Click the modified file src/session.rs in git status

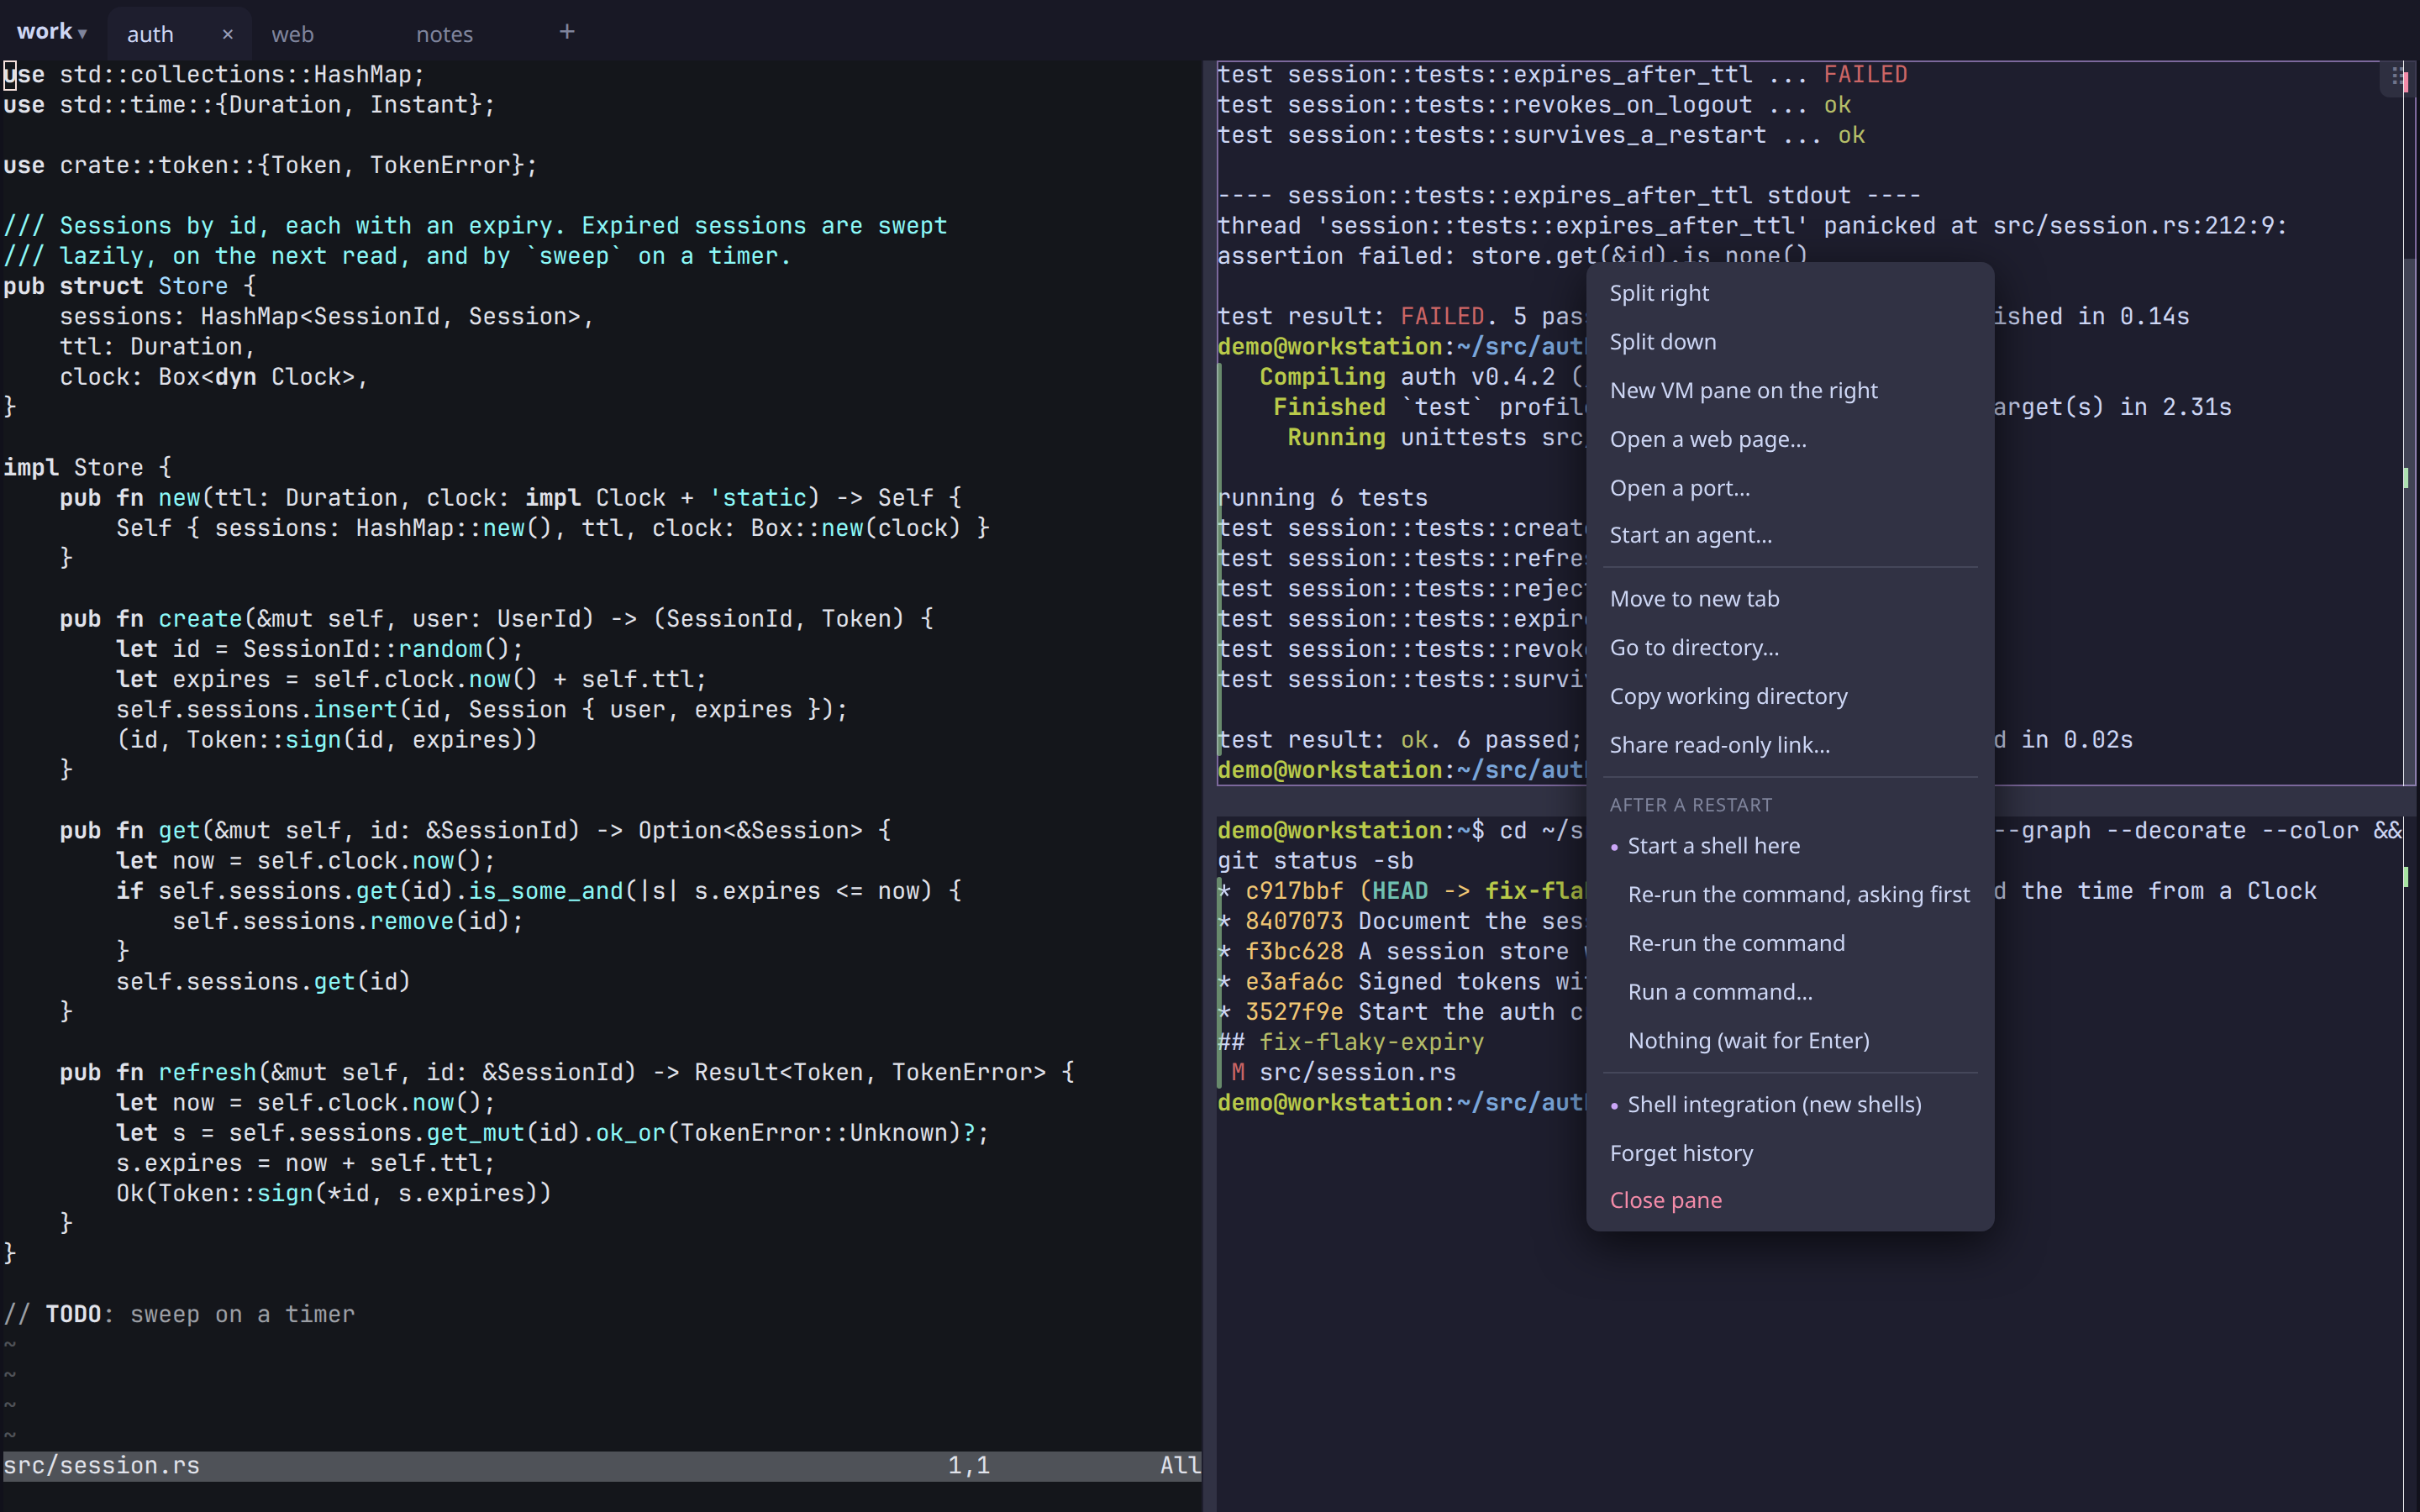1357,1073
